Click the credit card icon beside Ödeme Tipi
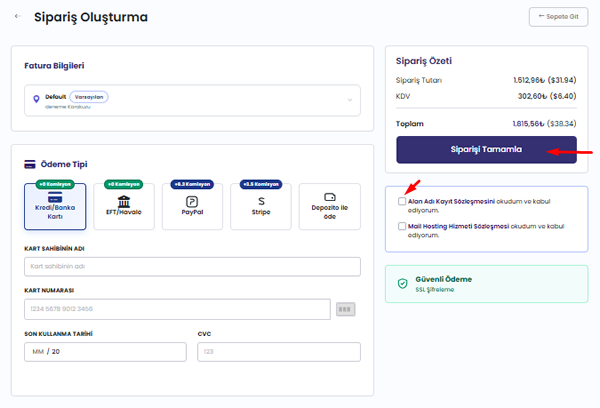The height and width of the screenshot is (408, 600). [x=30, y=164]
